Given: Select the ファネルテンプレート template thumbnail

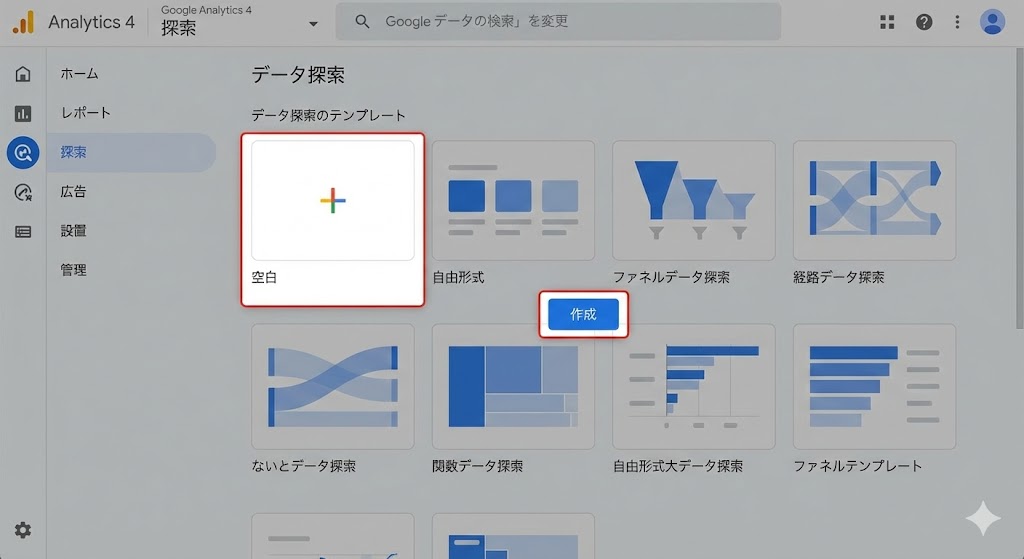Looking at the screenshot, I should point(874,387).
